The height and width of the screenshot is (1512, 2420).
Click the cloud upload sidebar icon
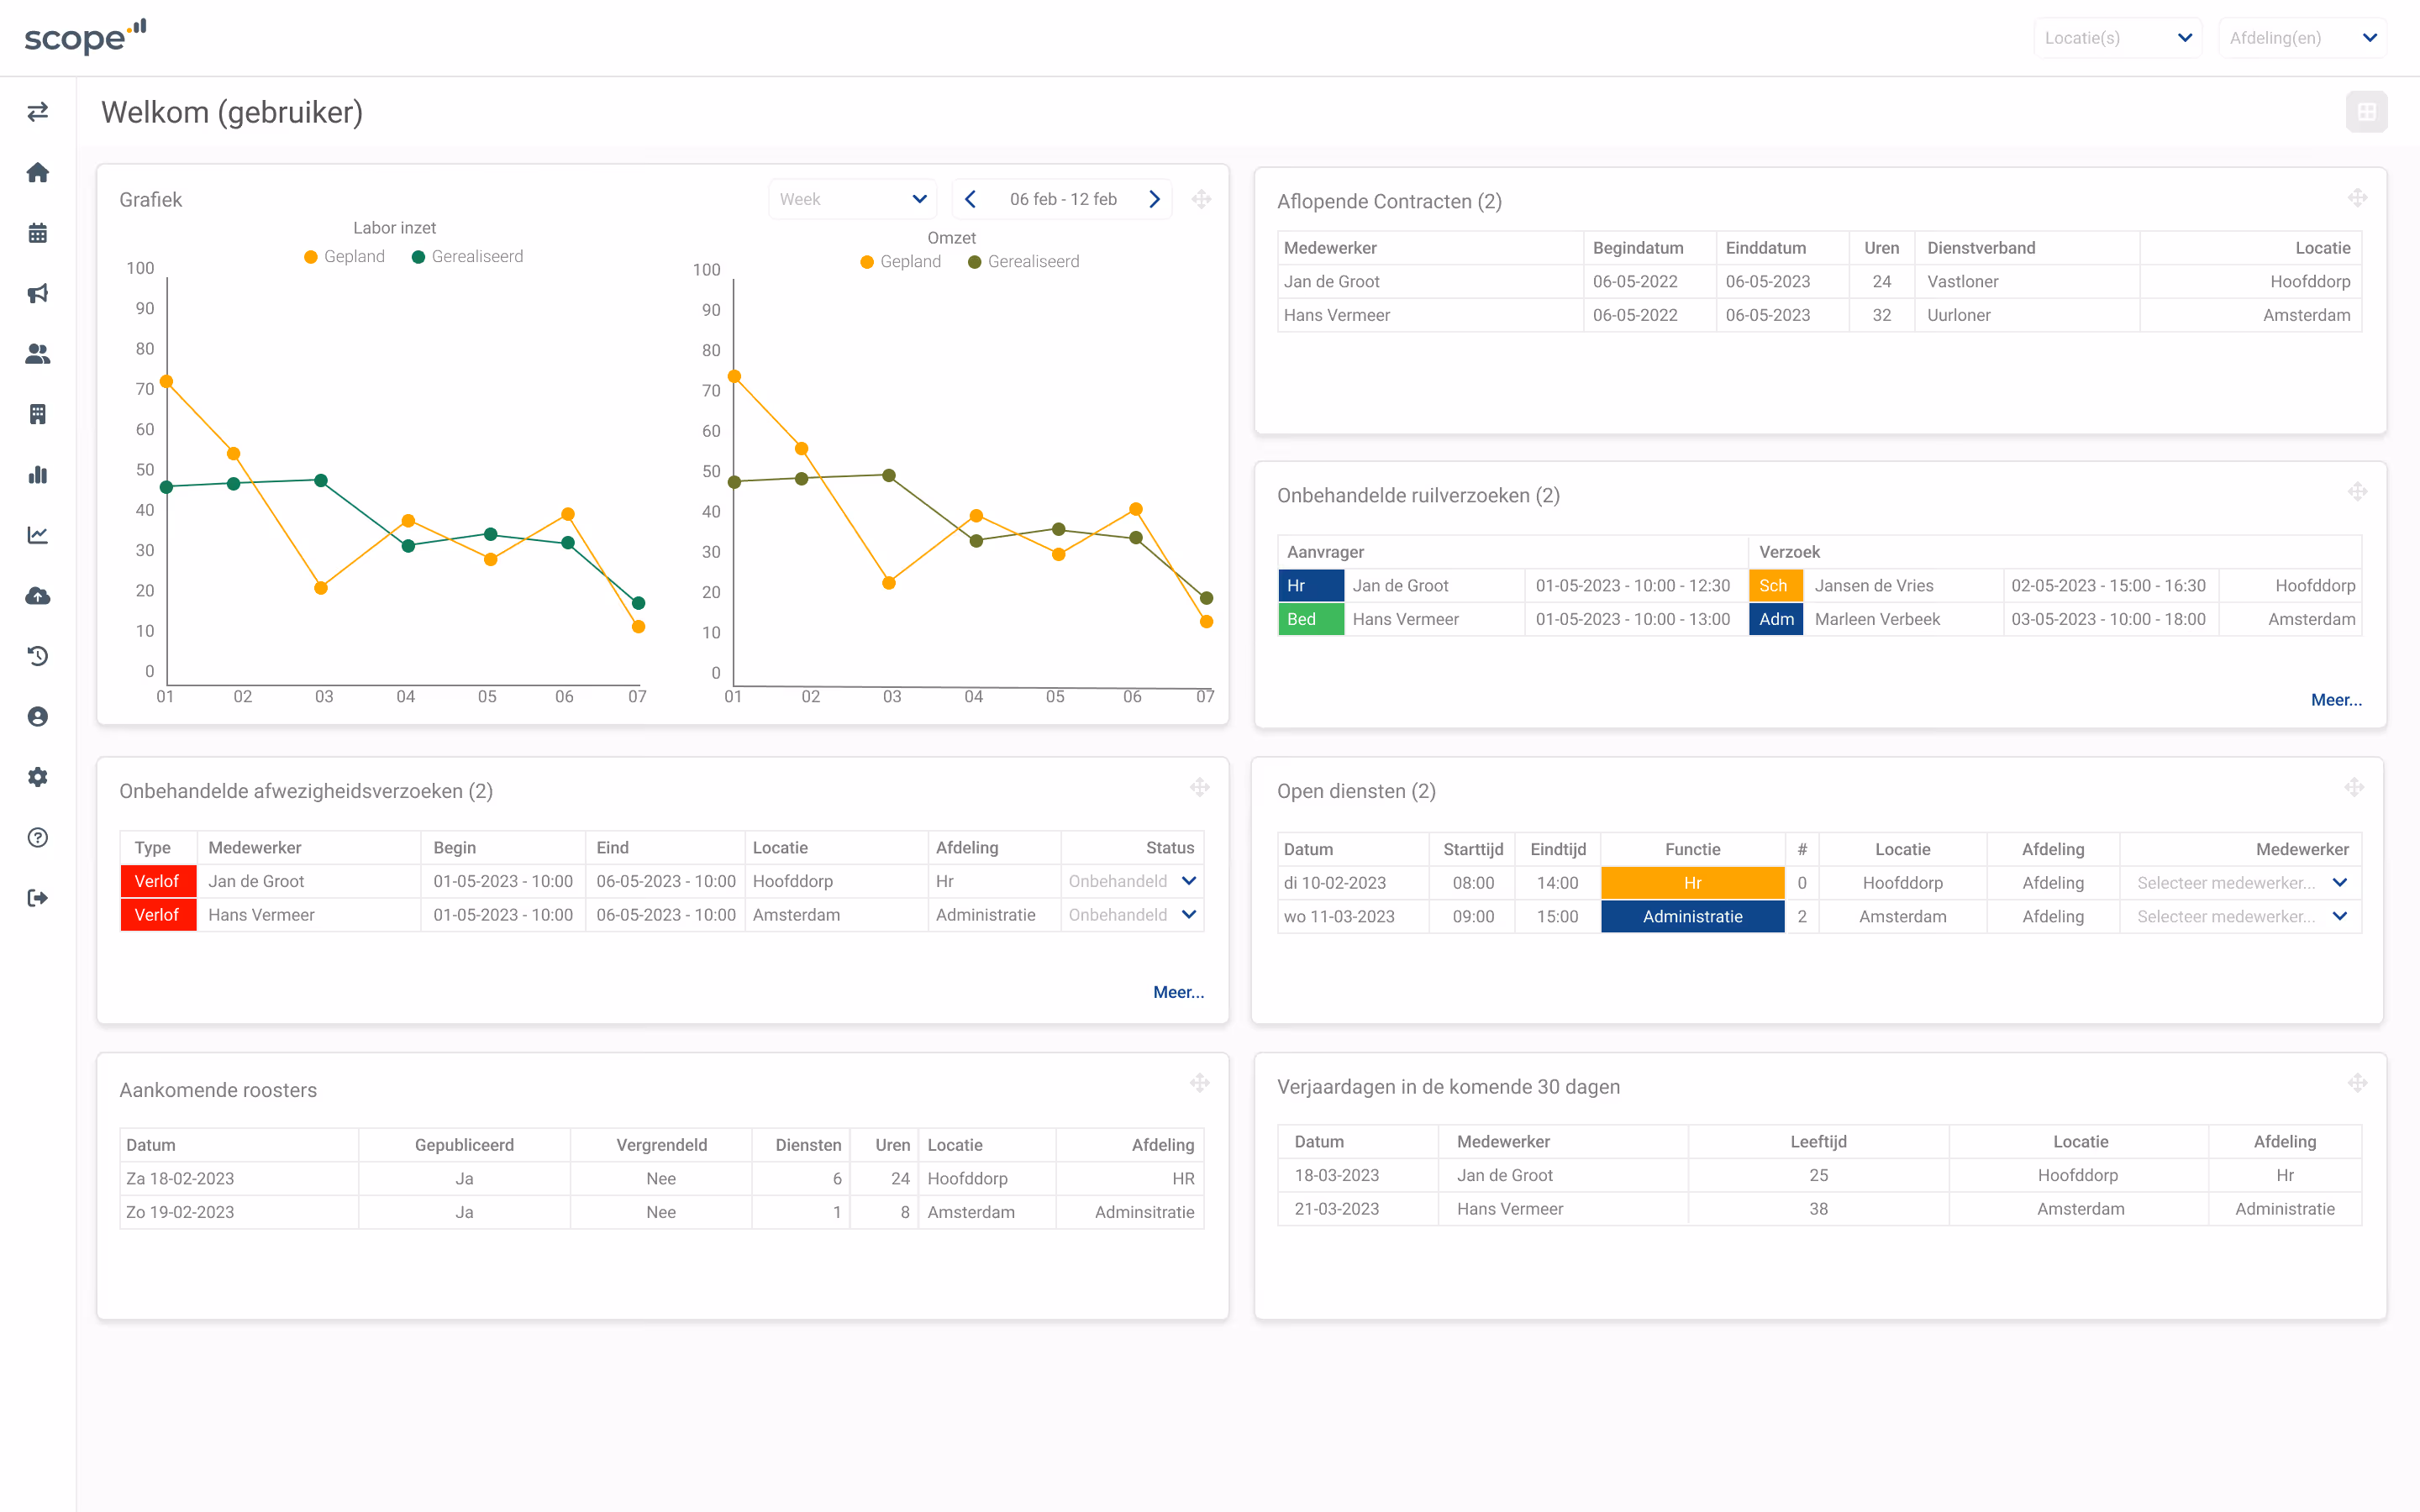[38, 596]
